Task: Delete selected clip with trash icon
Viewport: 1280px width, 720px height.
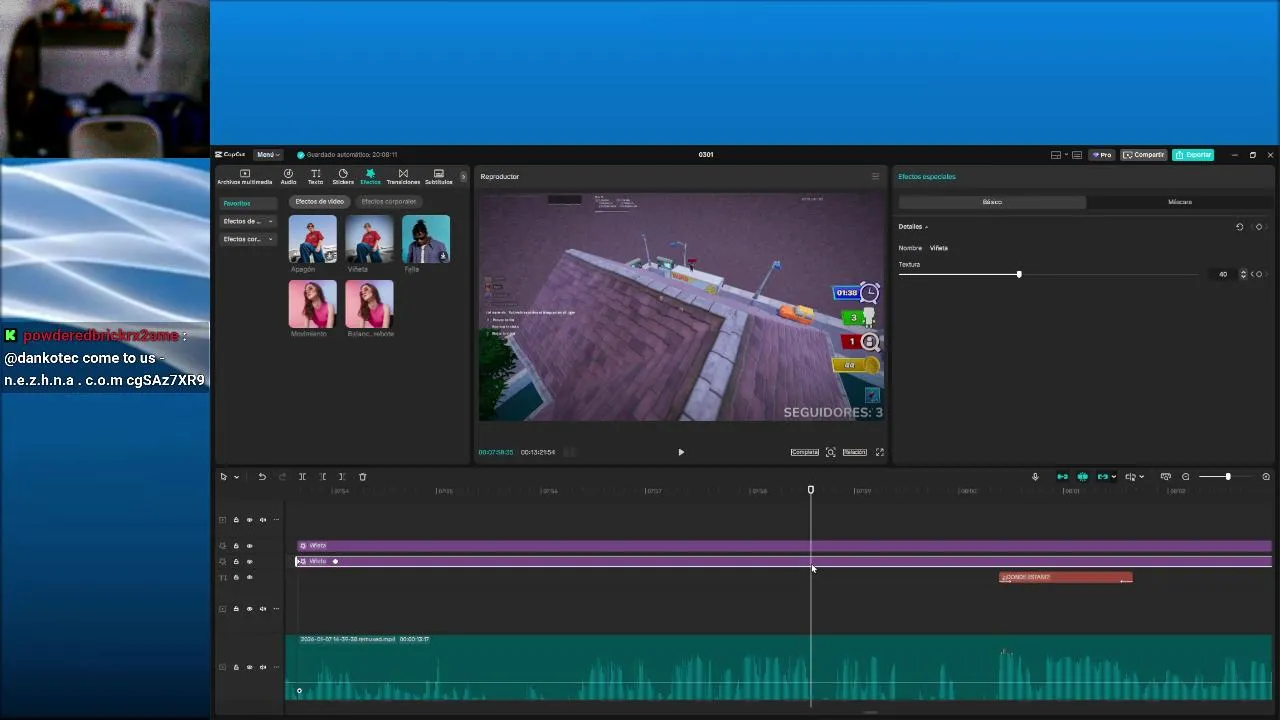Action: [x=363, y=477]
